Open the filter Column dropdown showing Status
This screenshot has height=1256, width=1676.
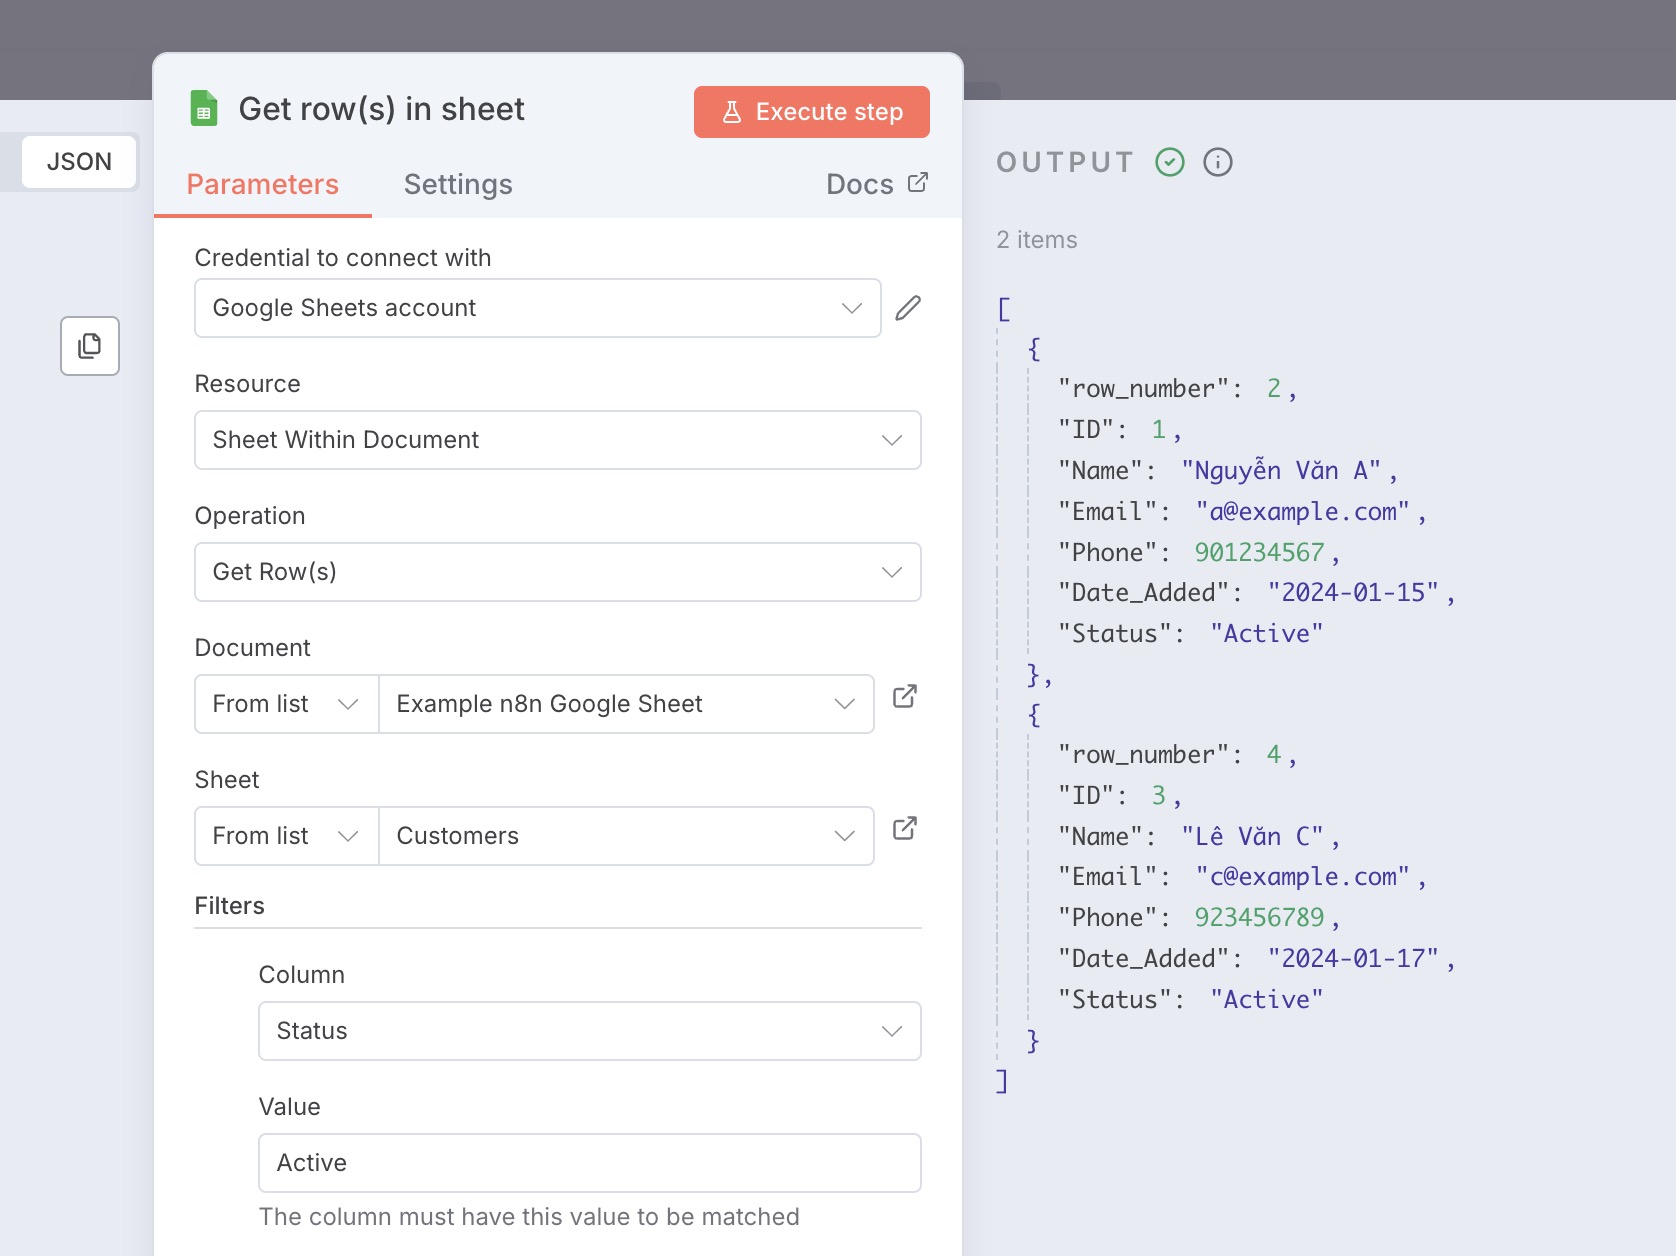(x=590, y=1031)
